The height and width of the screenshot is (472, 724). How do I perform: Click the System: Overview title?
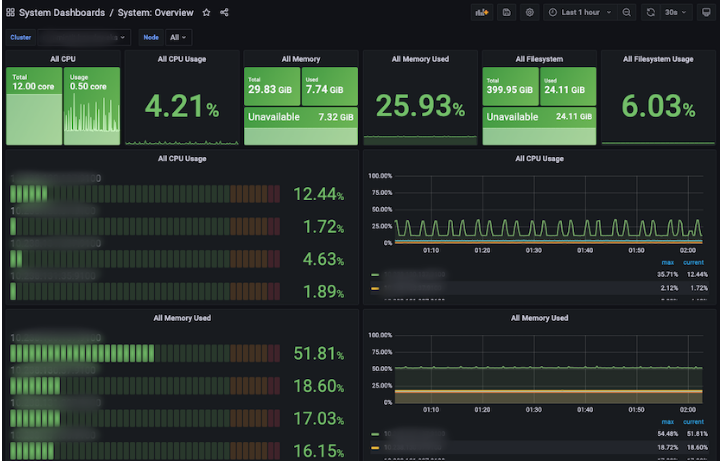point(156,12)
